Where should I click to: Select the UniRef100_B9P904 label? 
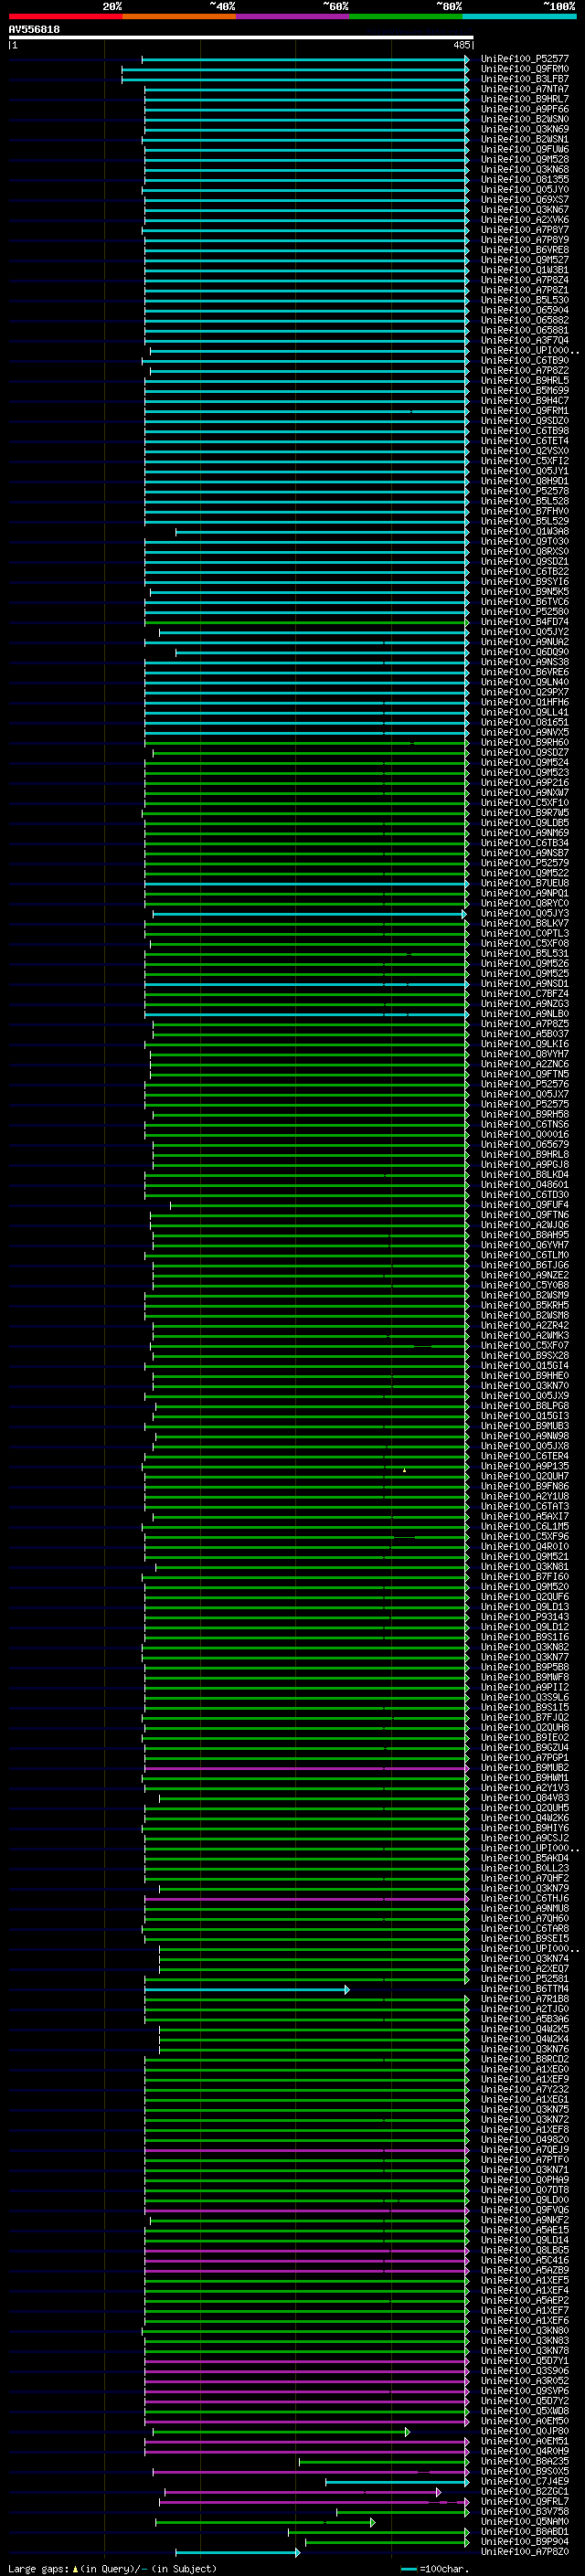(524, 2541)
